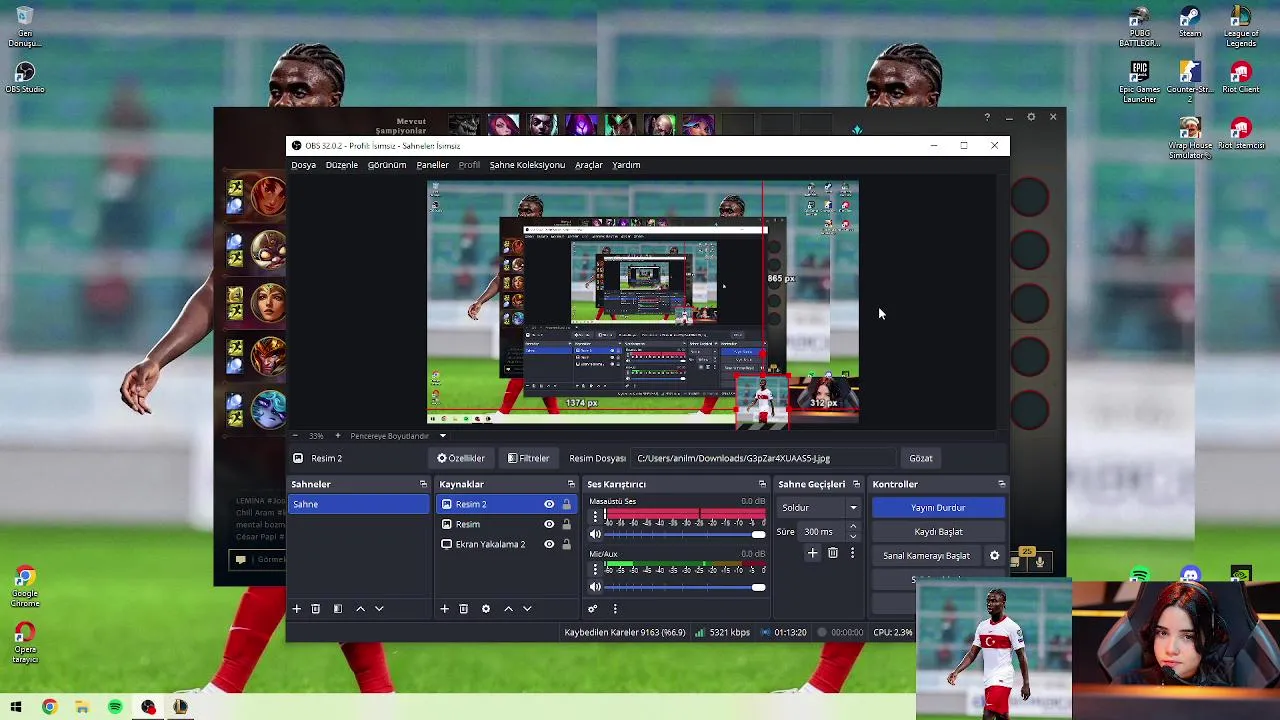Open the Dosya menu

coord(303,165)
